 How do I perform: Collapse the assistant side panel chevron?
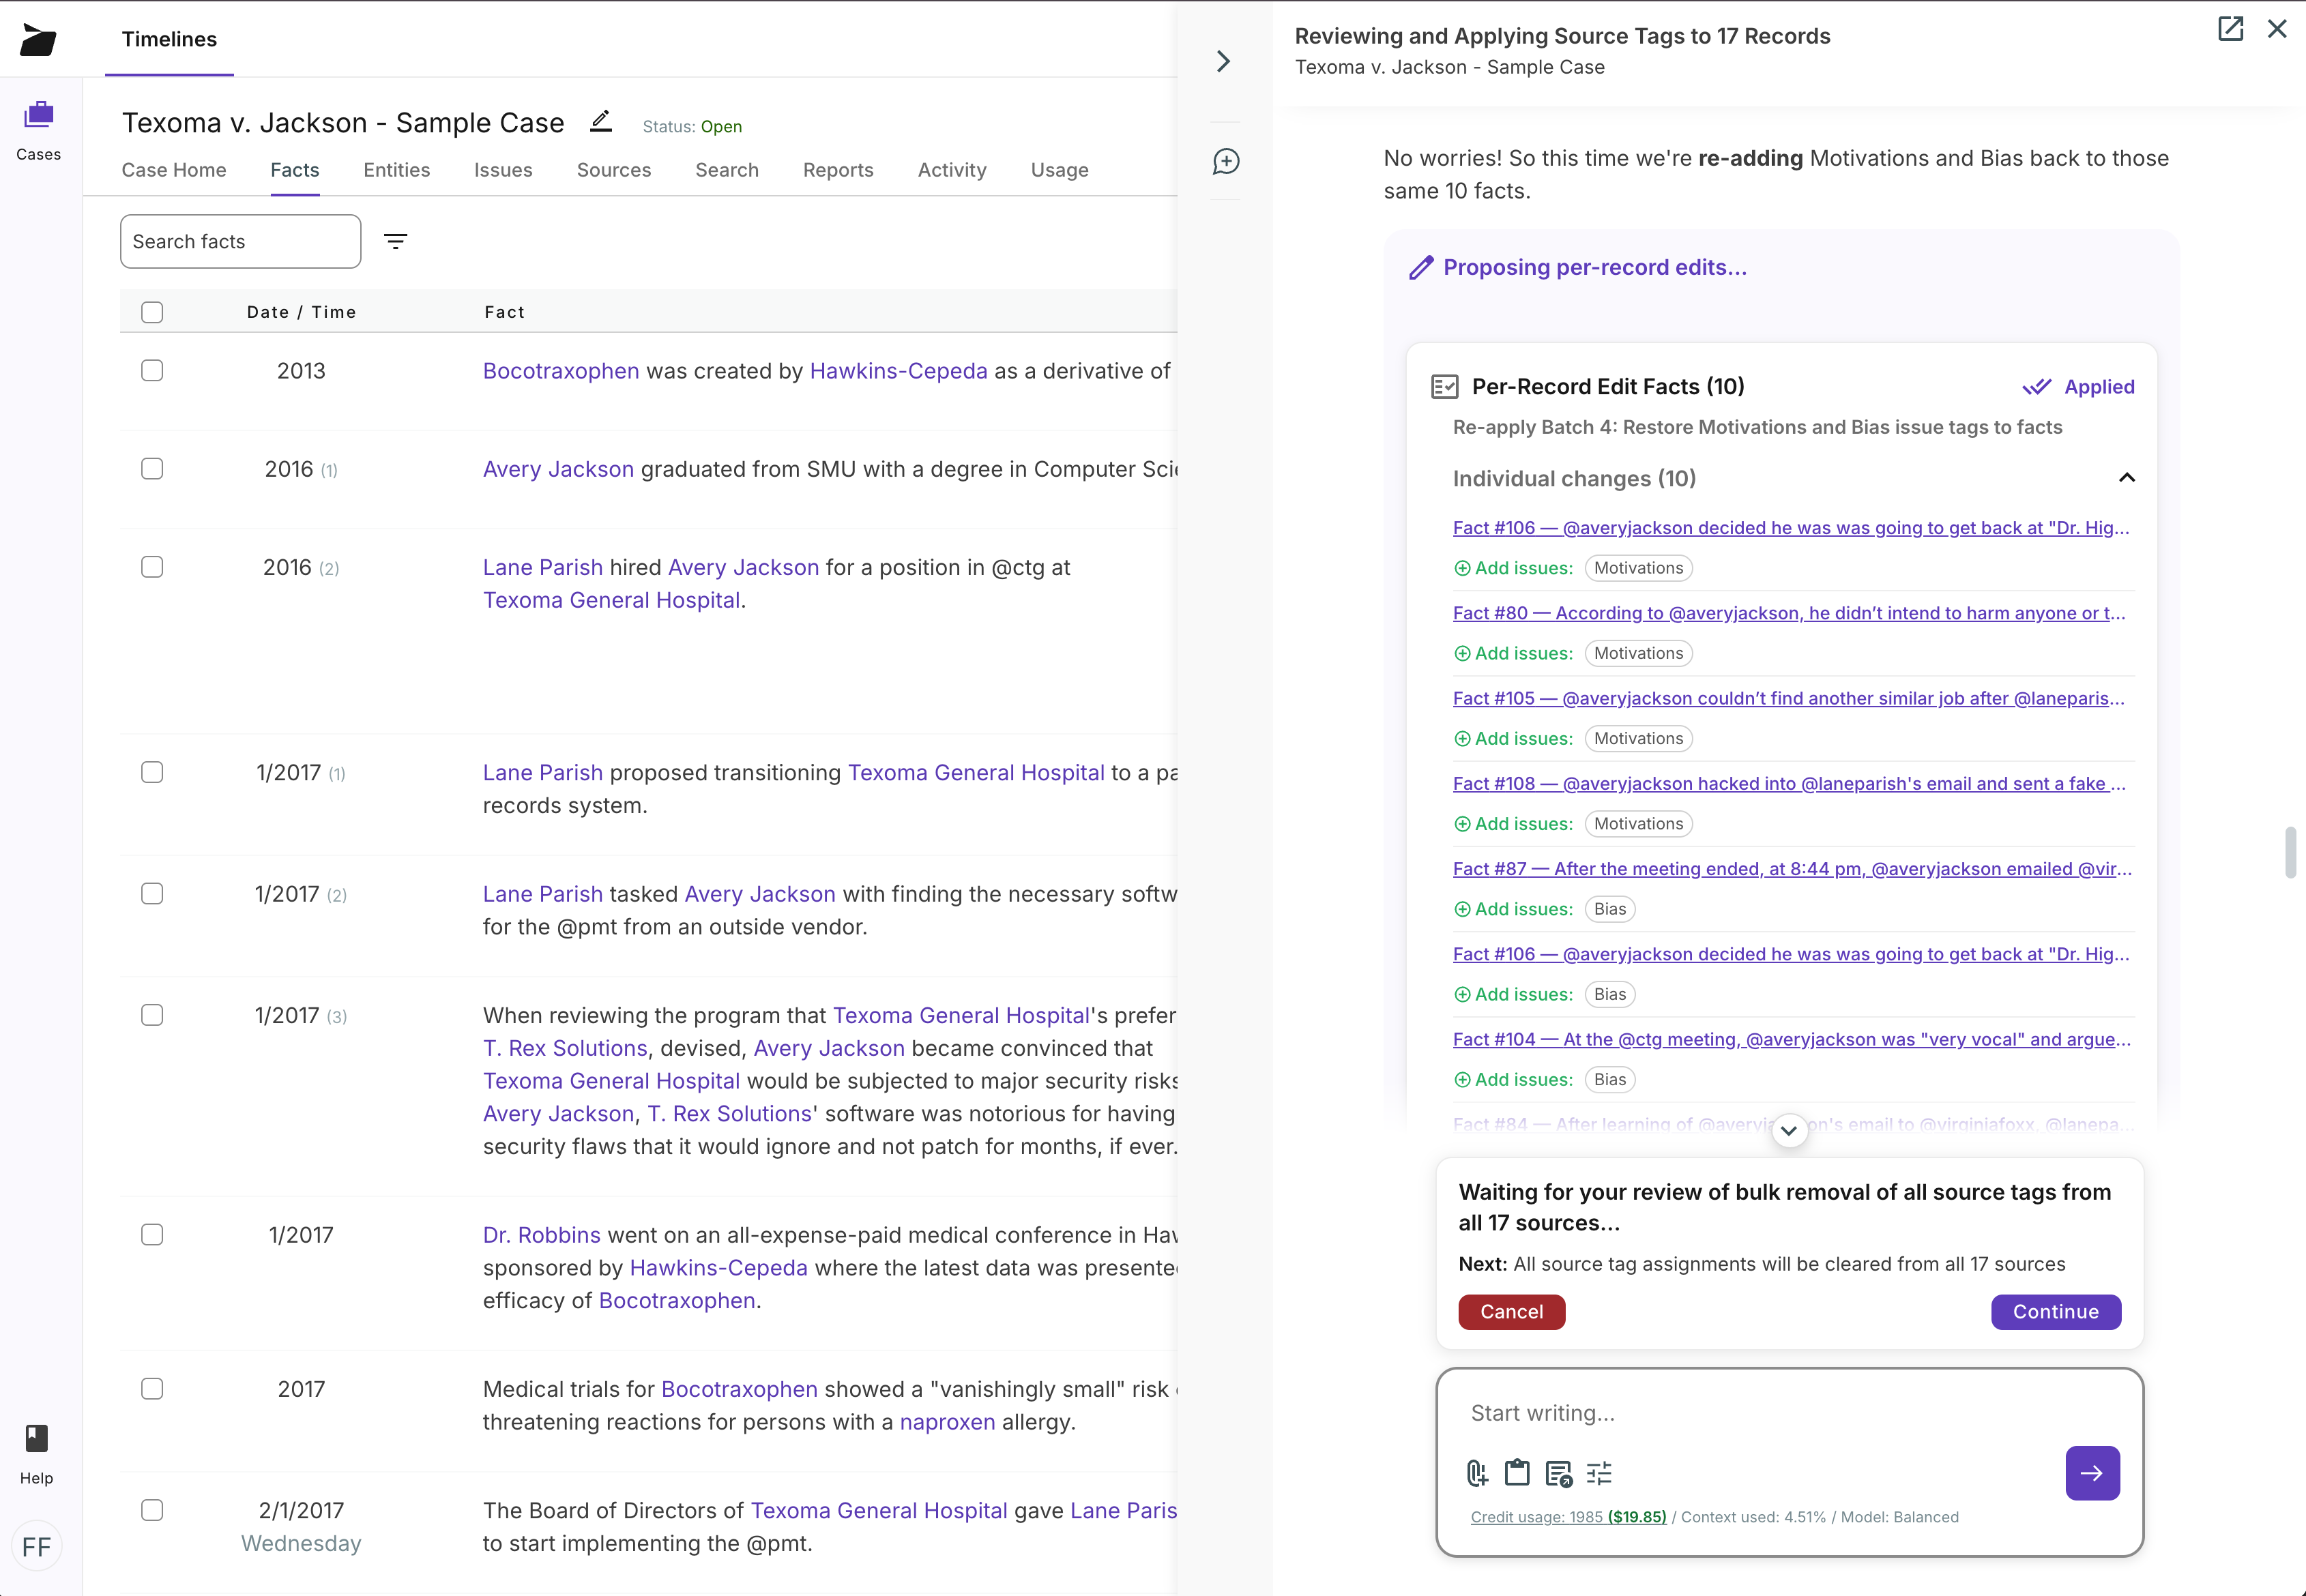pos(1224,61)
